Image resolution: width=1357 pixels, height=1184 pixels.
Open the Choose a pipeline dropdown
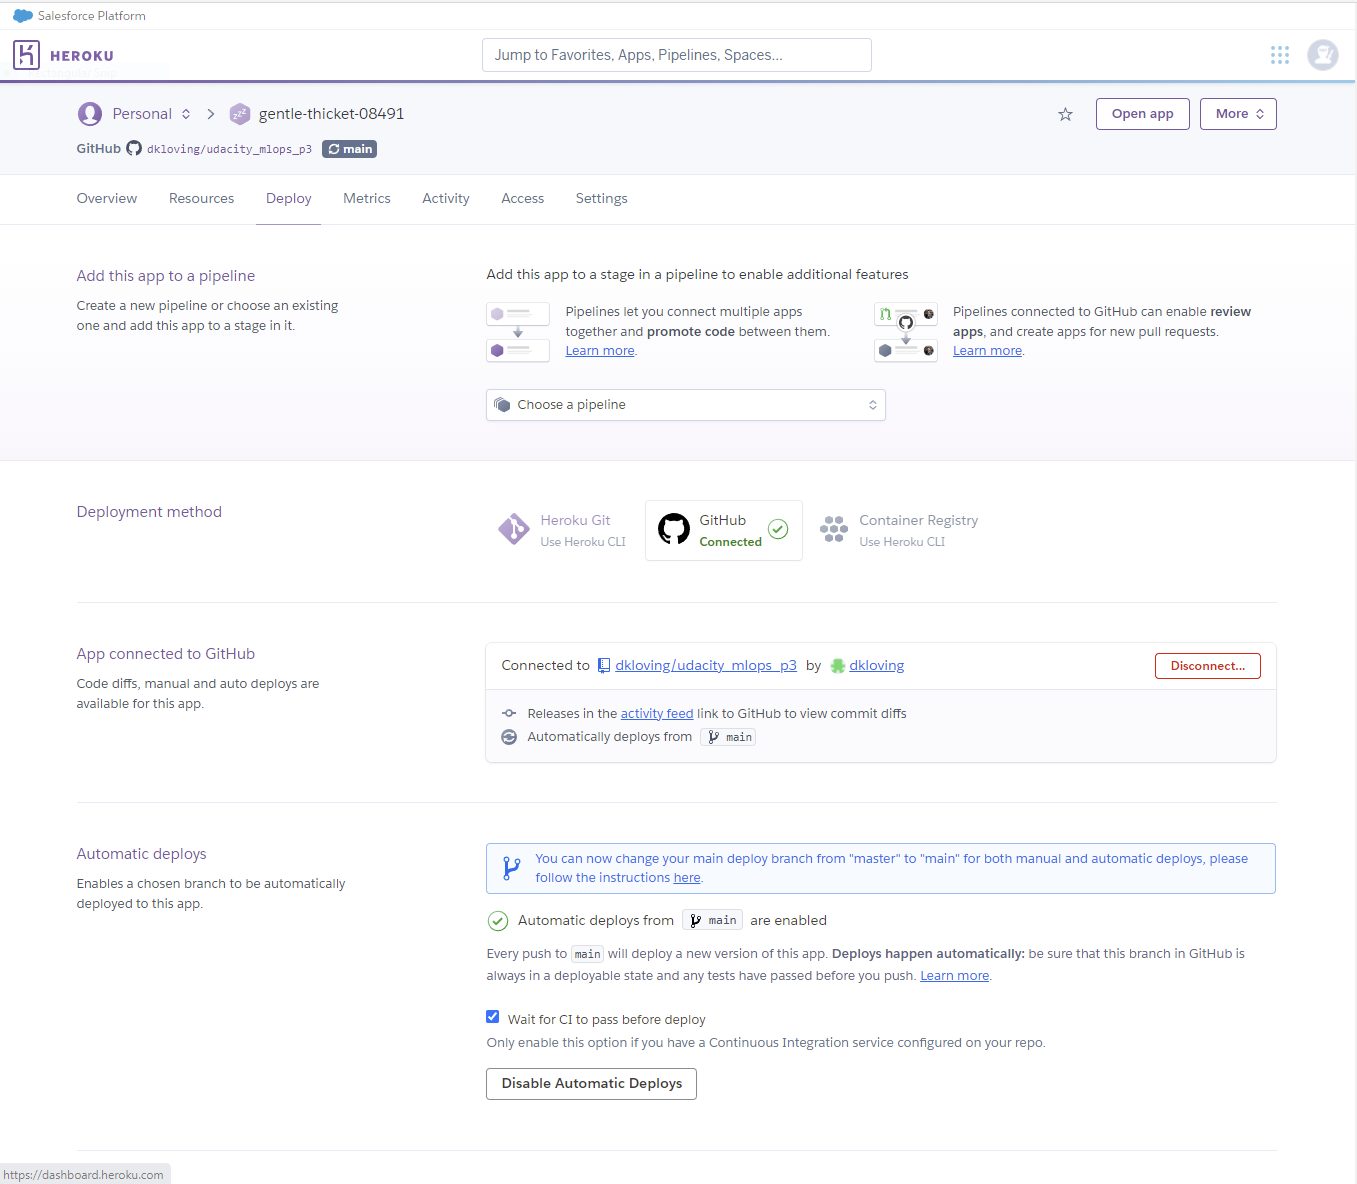686,405
